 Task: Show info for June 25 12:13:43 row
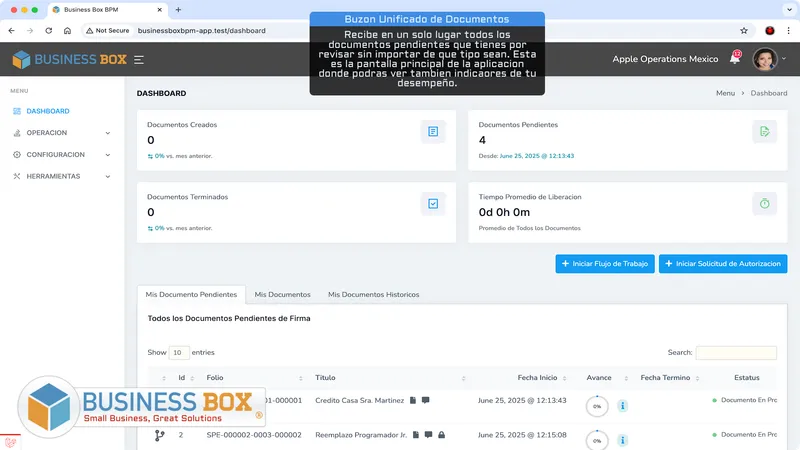pos(622,406)
